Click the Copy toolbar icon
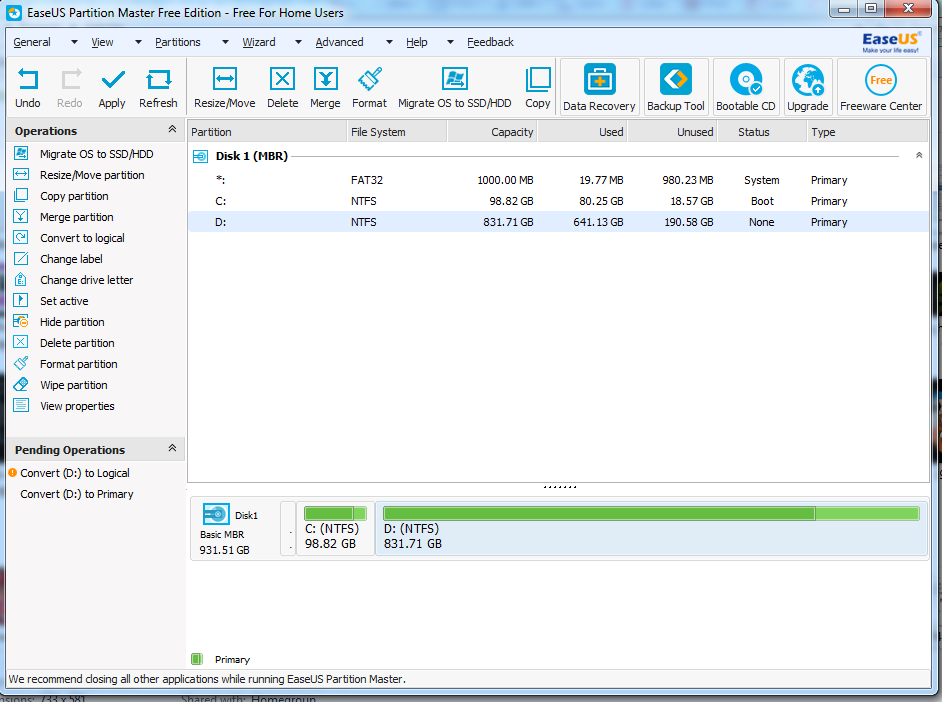The width and height of the screenshot is (942, 702). pyautogui.click(x=538, y=79)
